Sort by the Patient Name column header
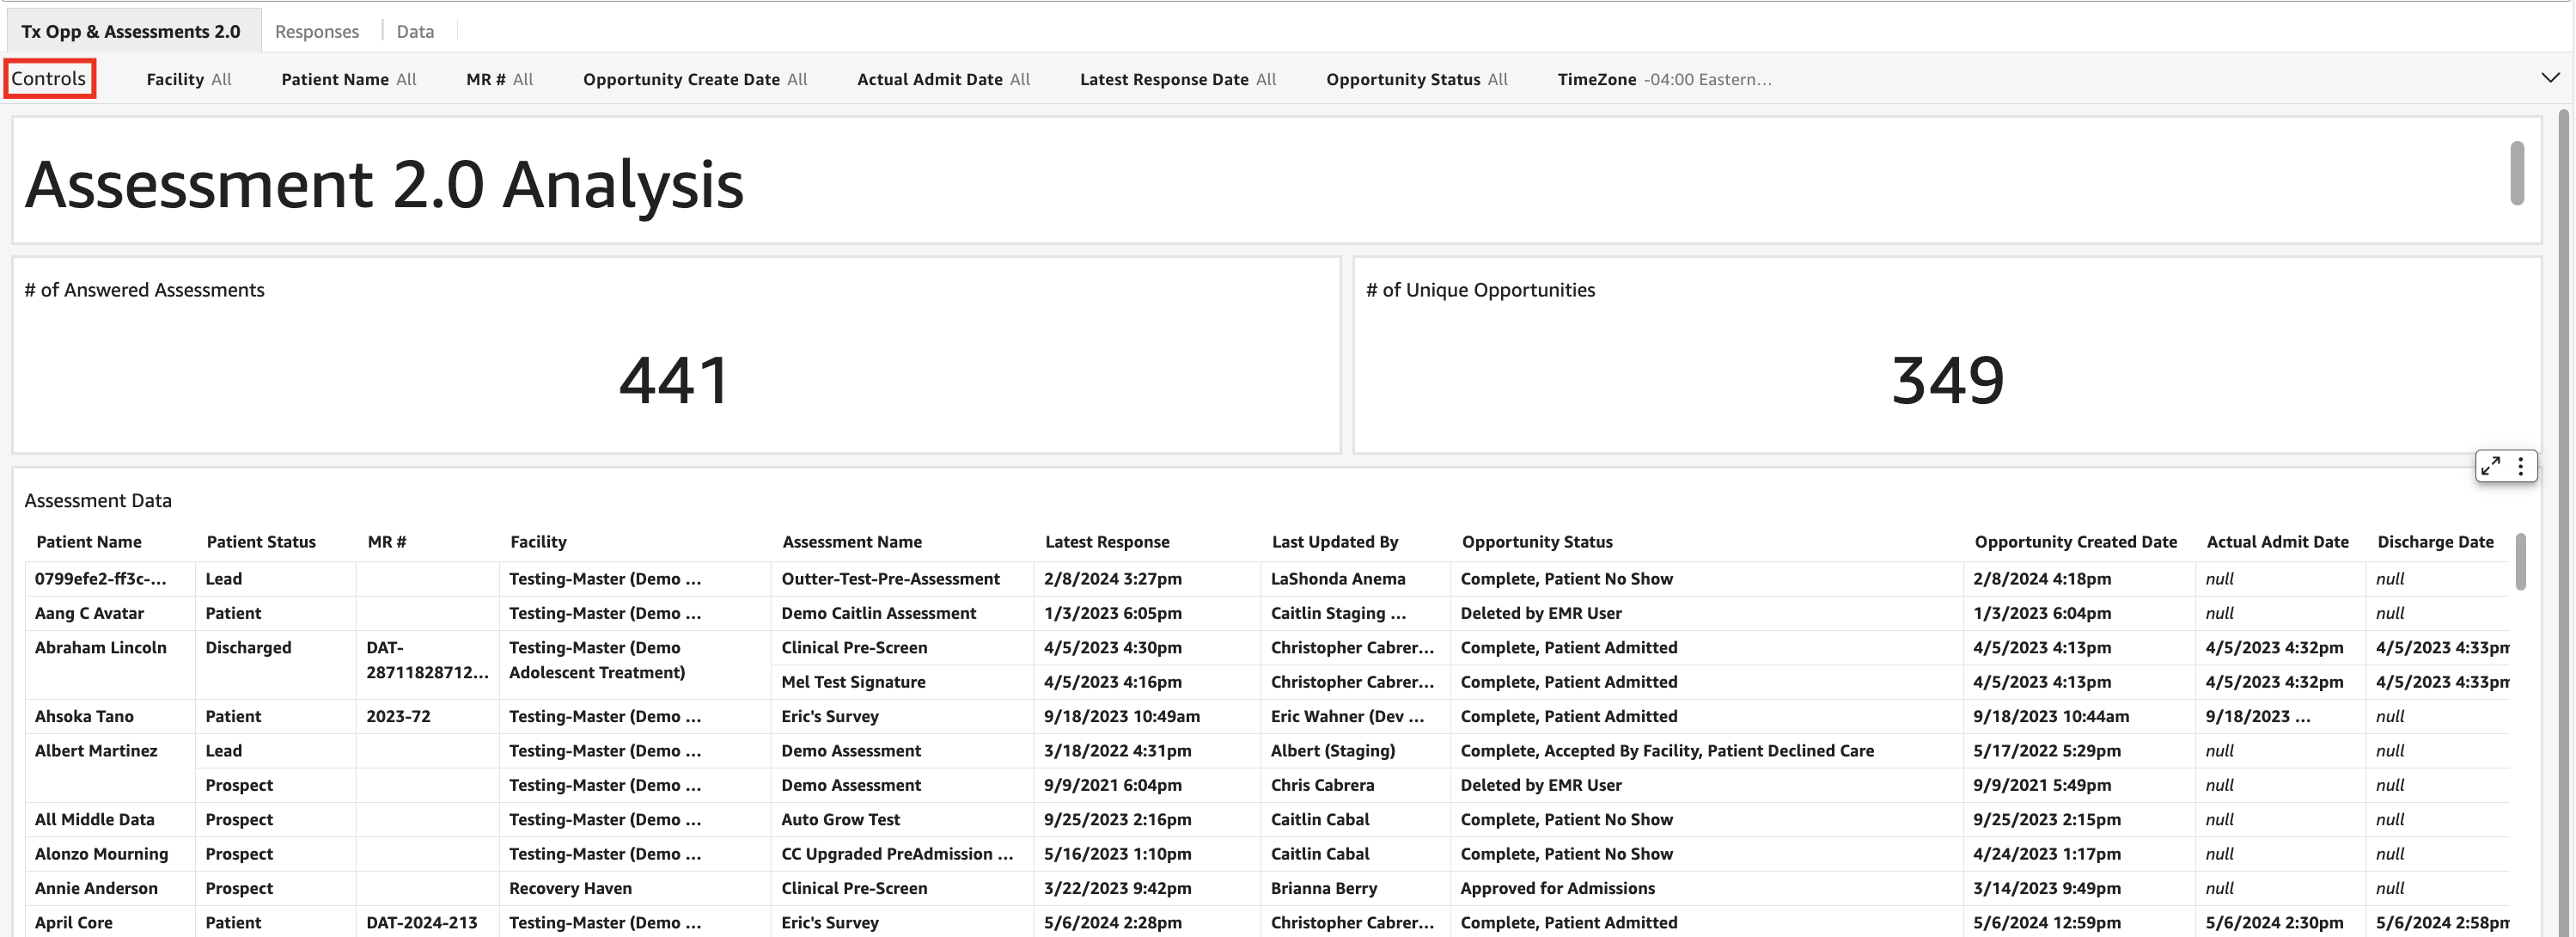Screen dimensions: 2576x937 point(89,541)
